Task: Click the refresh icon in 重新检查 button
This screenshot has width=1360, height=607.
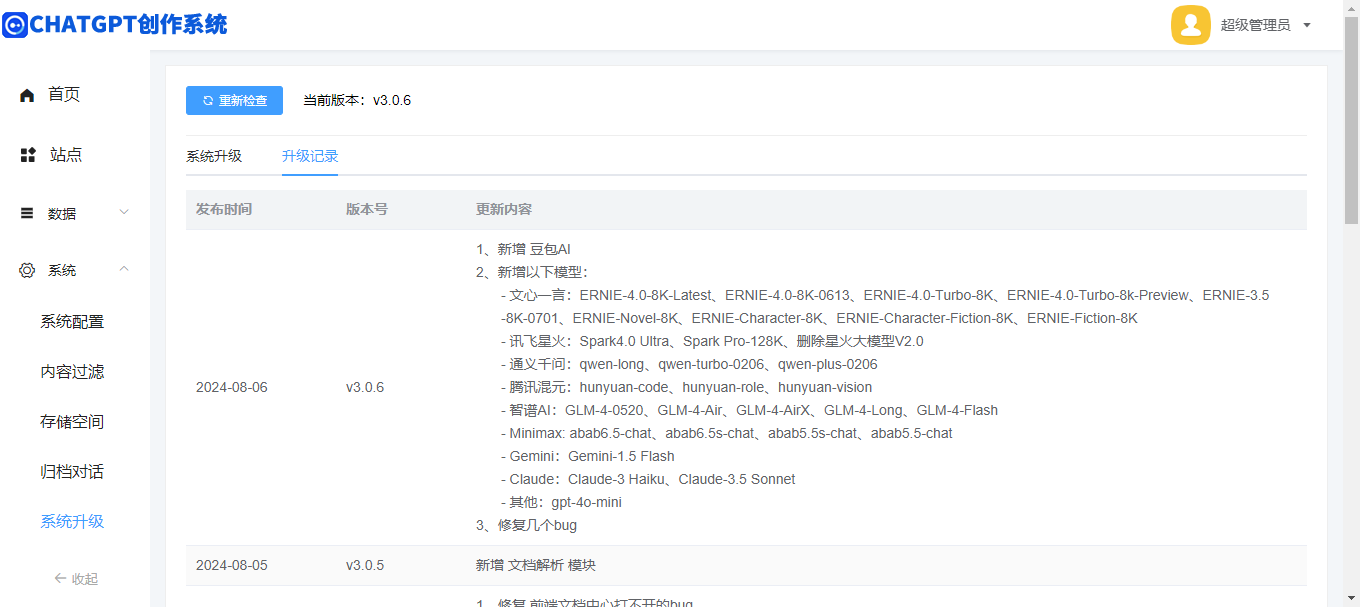Action: (x=208, y=101)
